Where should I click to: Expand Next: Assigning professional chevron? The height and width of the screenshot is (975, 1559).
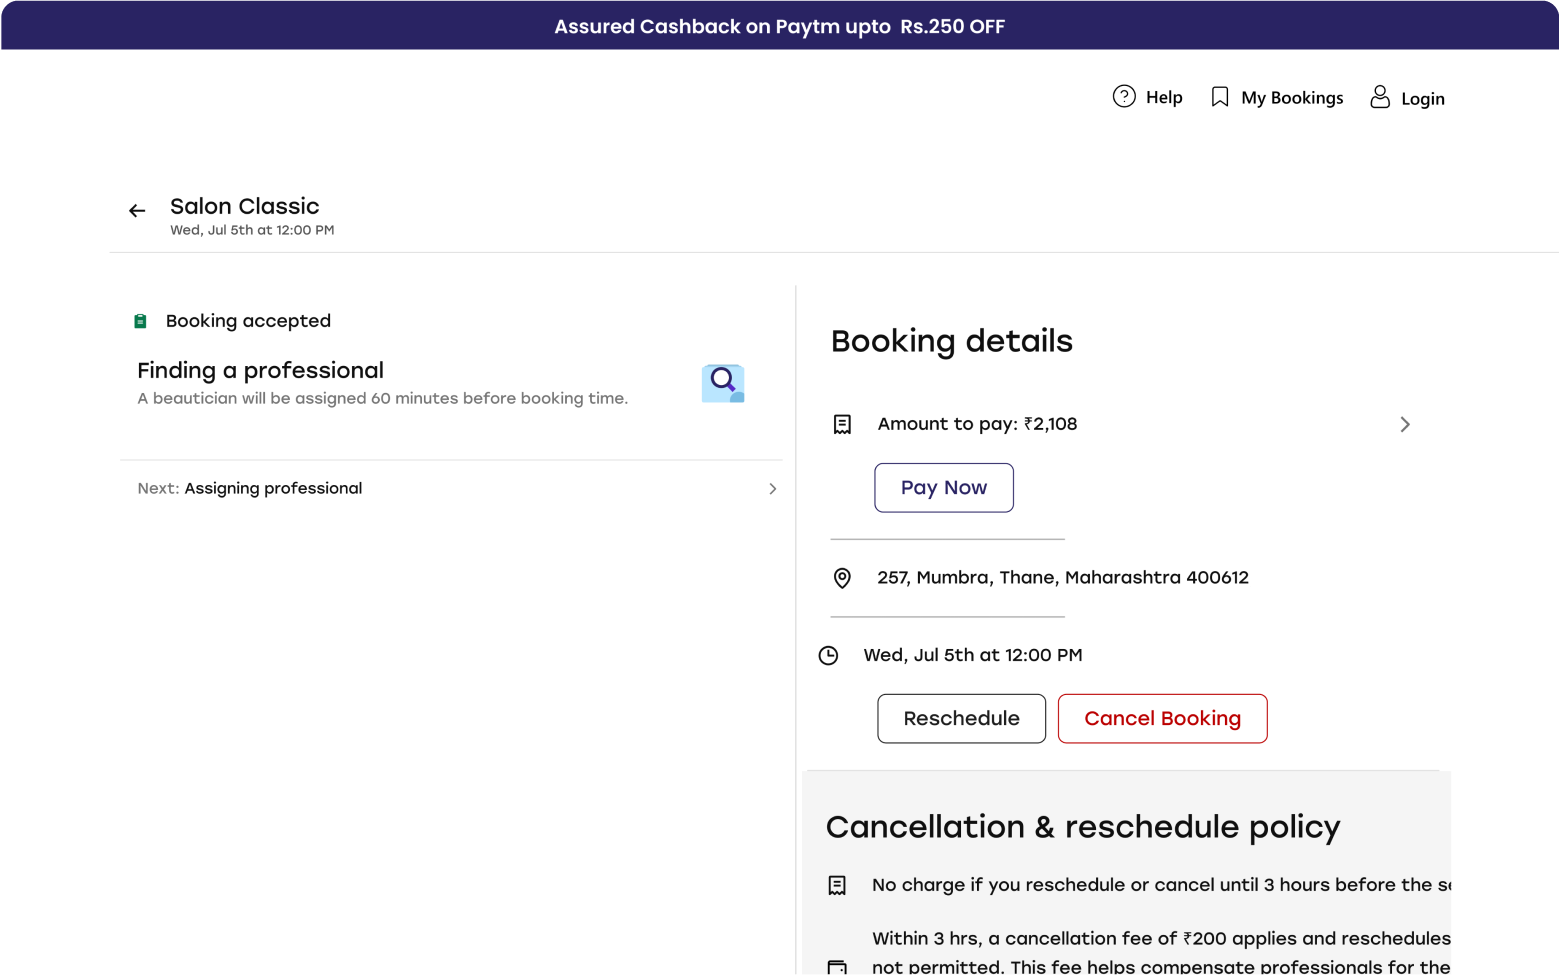(772, 489)
